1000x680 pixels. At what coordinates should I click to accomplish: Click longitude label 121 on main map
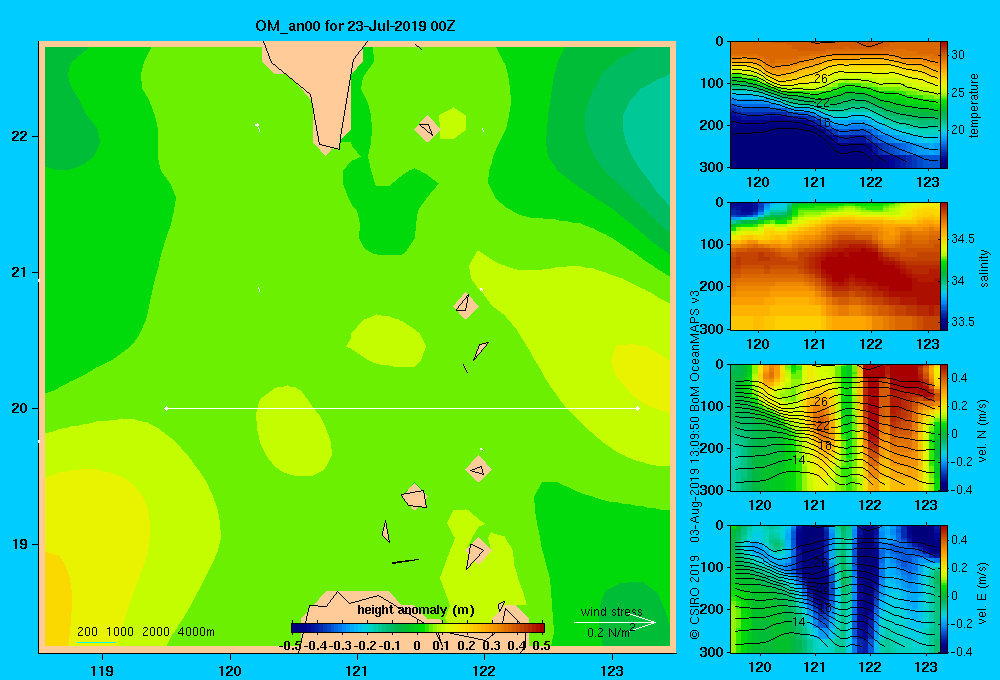357,670
